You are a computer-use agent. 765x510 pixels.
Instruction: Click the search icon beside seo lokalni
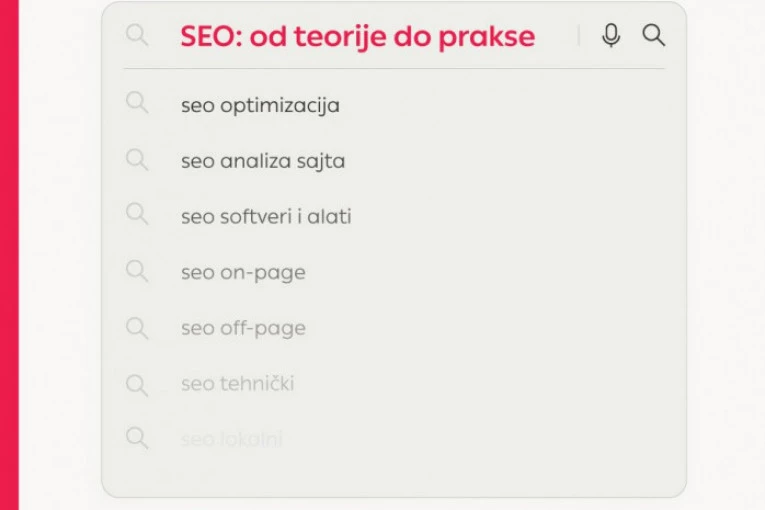coord(137,438)
